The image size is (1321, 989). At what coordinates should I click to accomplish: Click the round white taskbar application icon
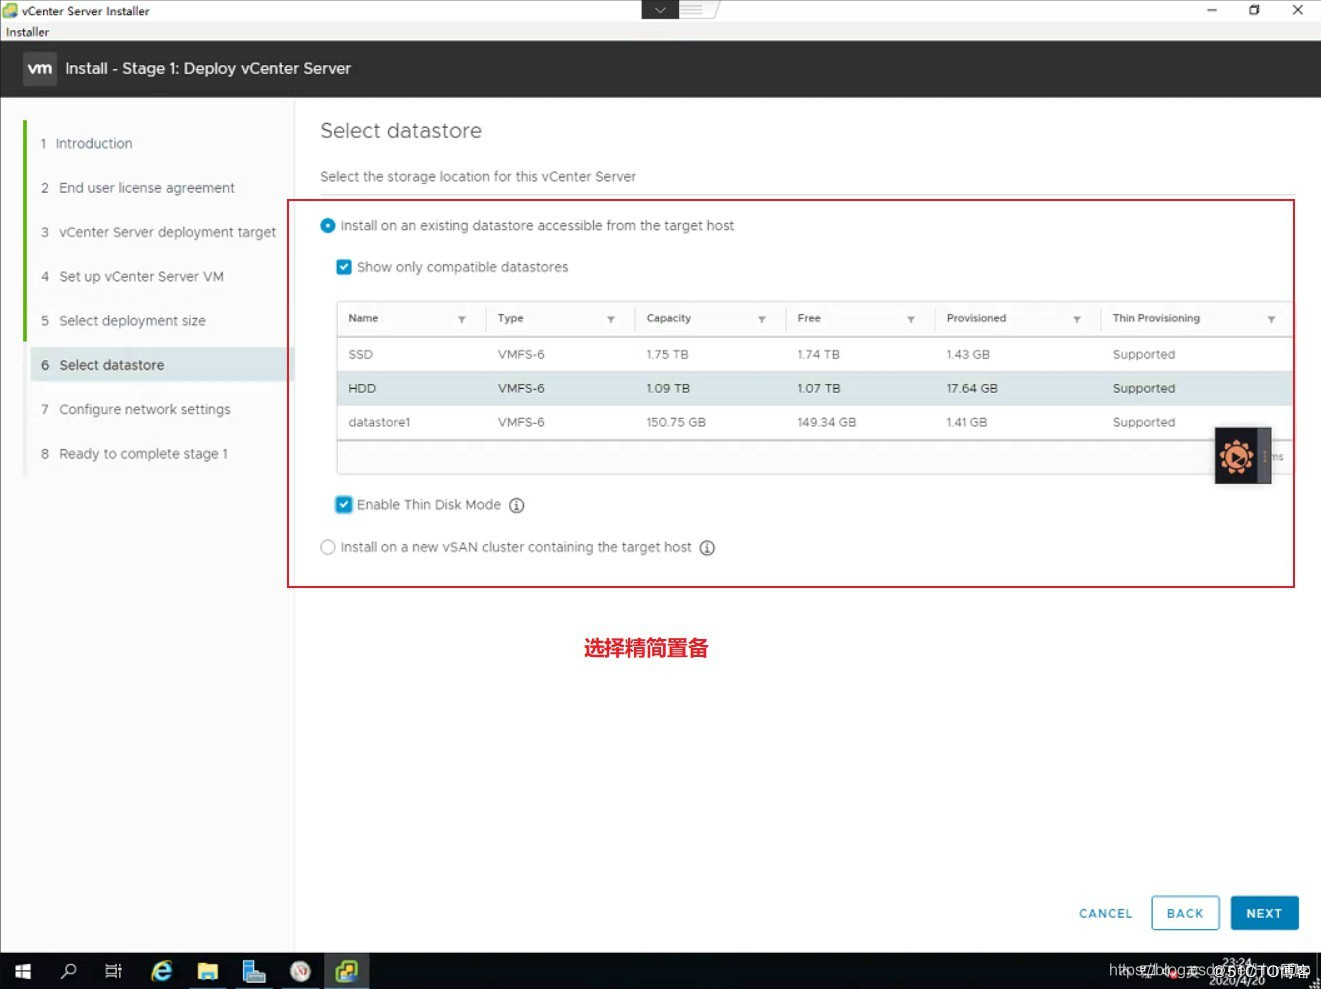tap(300, 971)
